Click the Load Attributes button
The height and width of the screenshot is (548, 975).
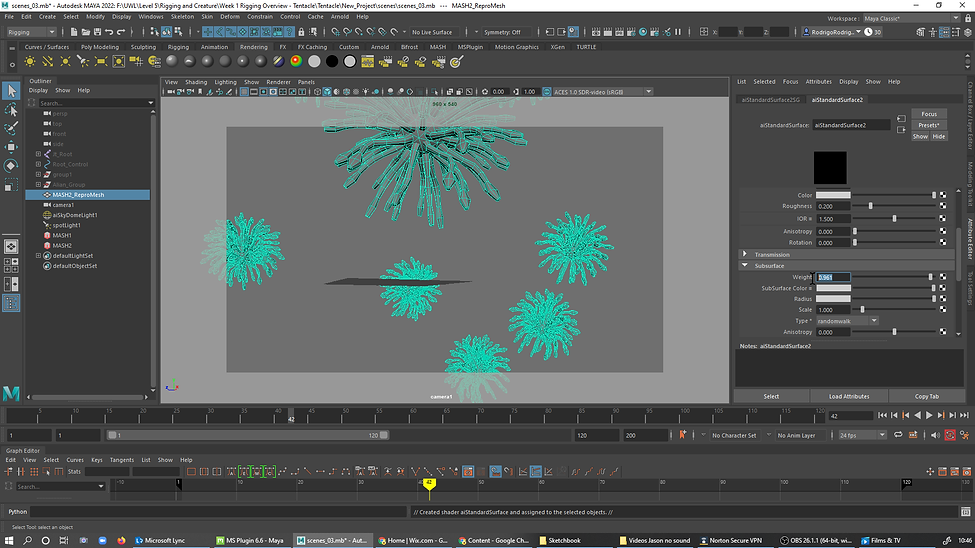(x=849, y=396)
